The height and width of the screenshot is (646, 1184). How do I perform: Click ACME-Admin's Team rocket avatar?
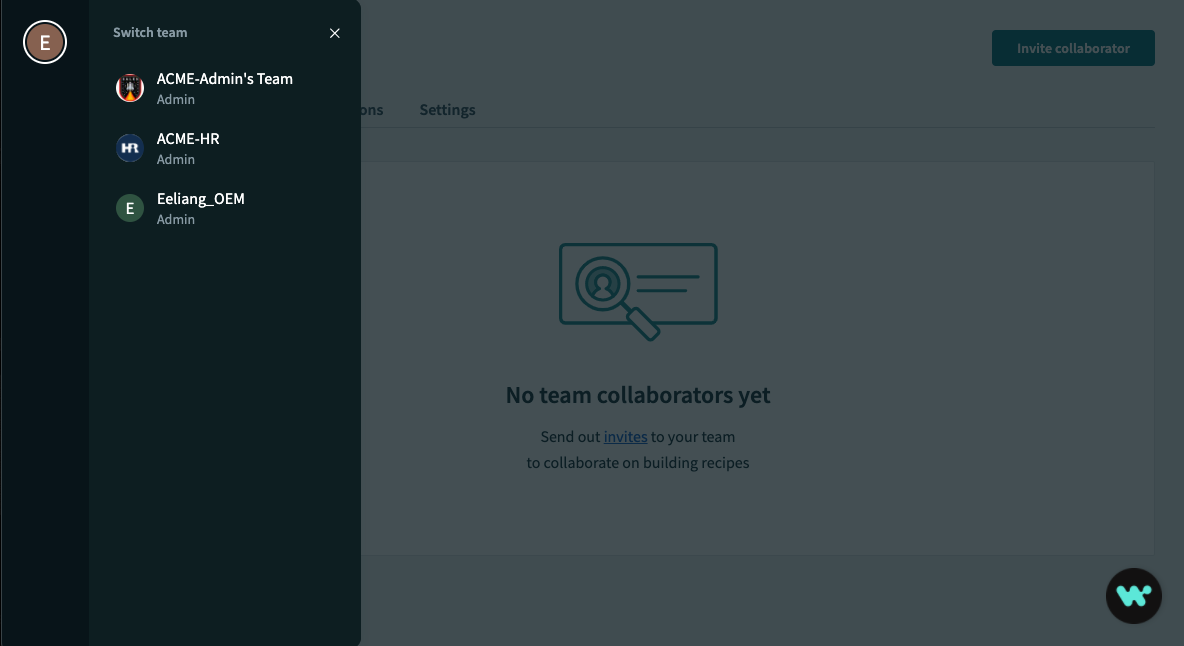[x=130, y=87]
